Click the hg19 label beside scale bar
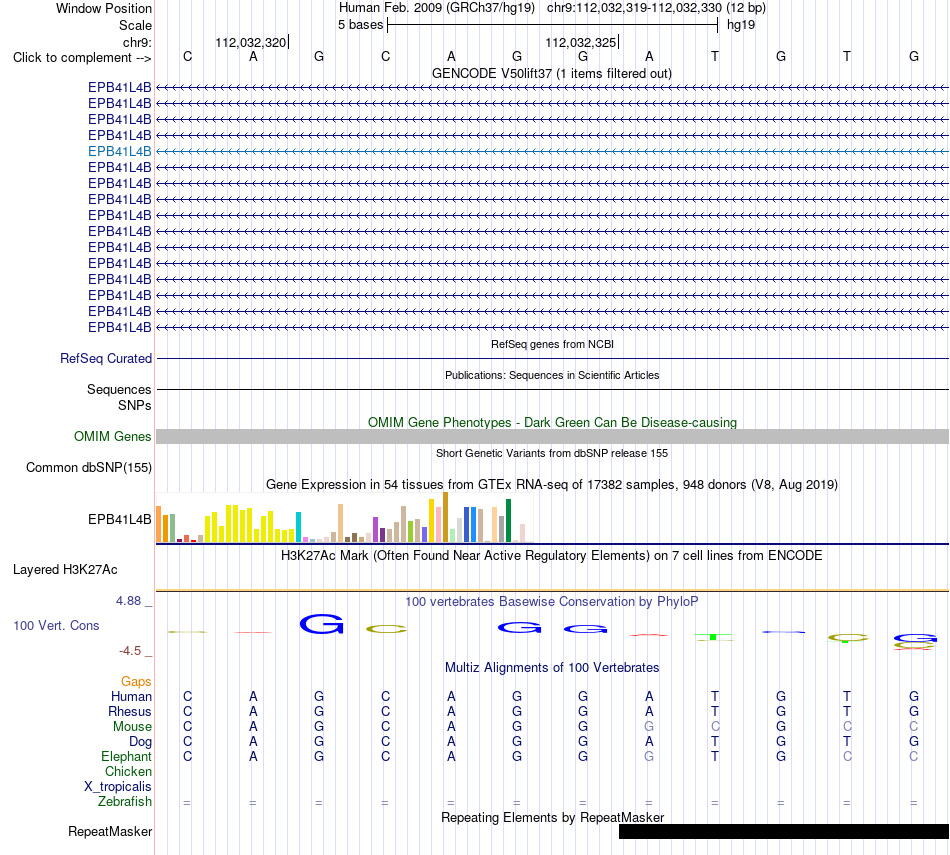The image size is (950, 855). point(741,25)
